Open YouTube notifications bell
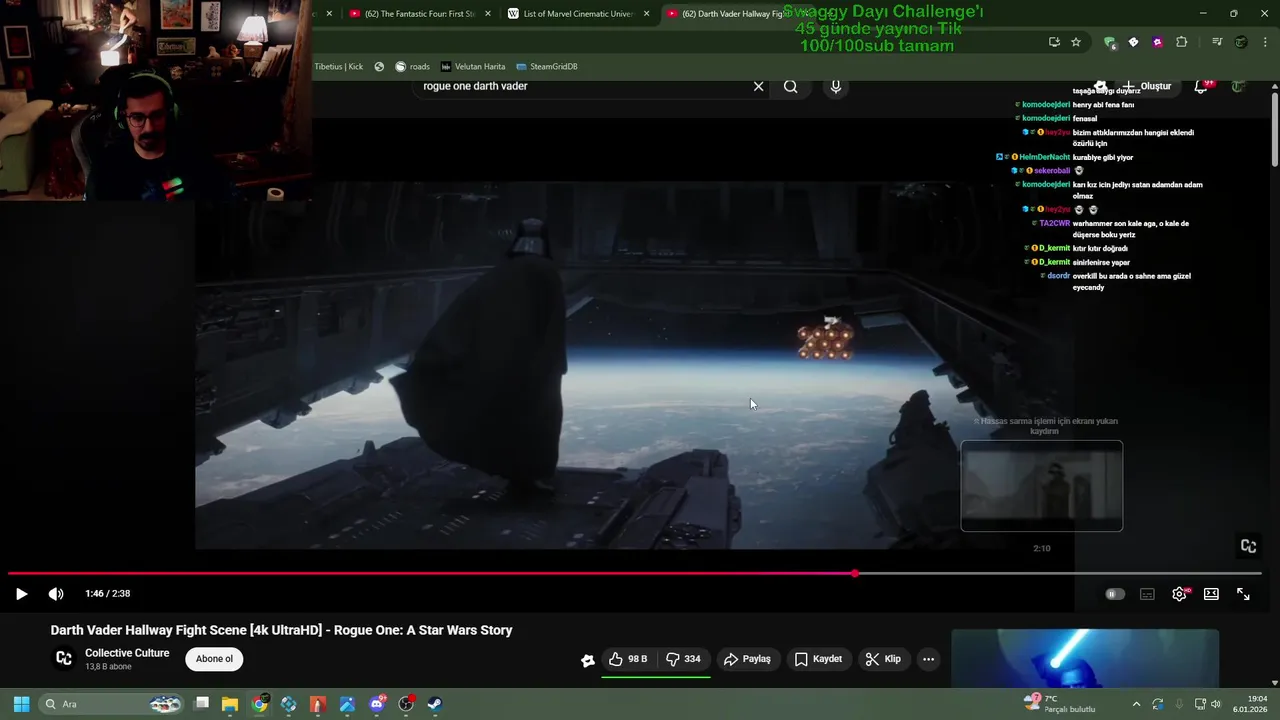 pos(1201,87)
